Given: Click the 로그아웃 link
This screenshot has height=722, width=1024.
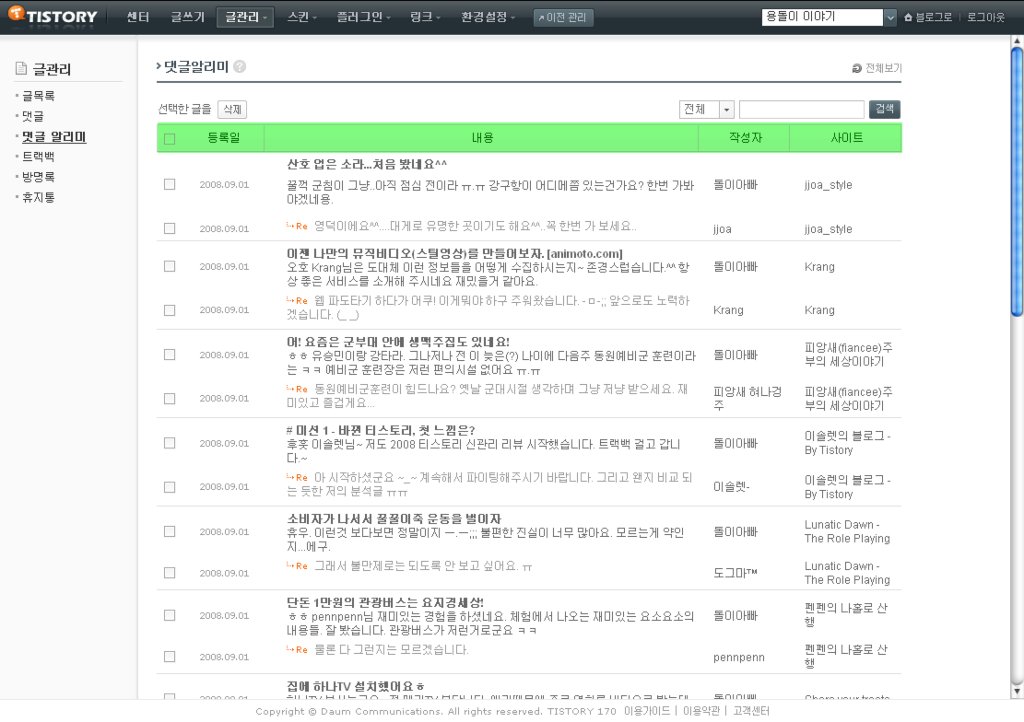Looking at the screenshot, I should click(985, 18).
